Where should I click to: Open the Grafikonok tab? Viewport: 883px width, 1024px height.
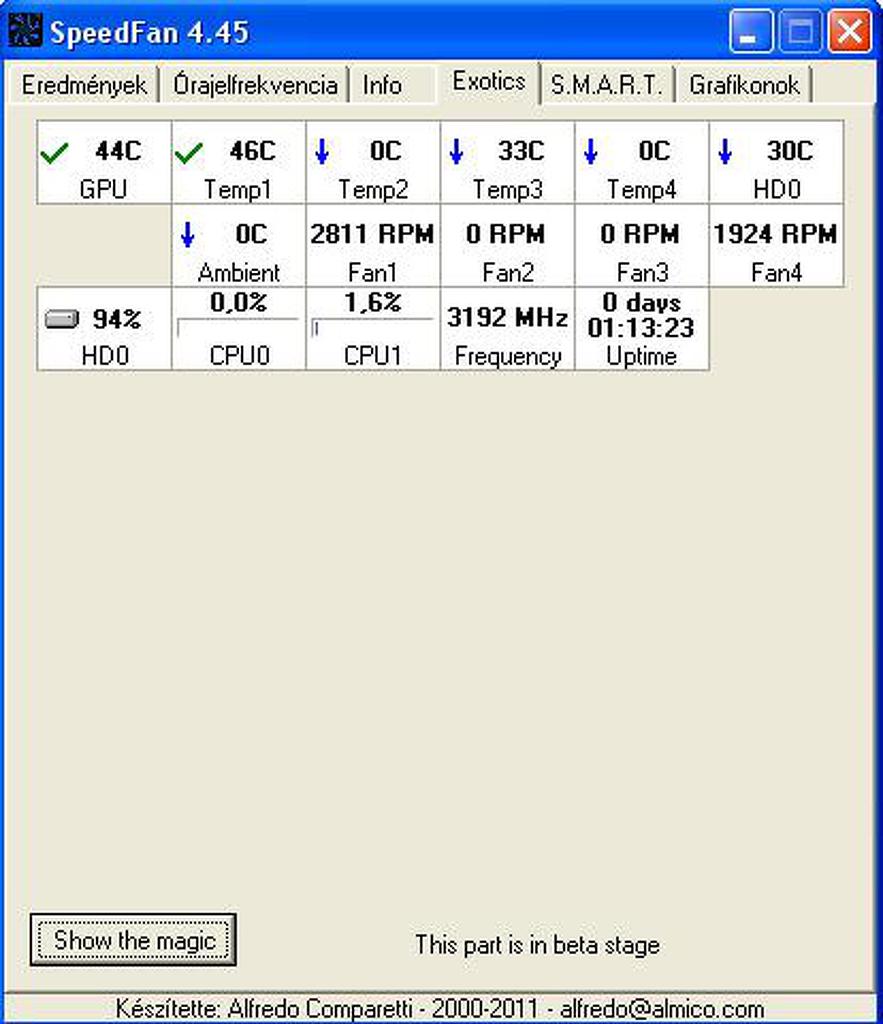click(744, 85)
